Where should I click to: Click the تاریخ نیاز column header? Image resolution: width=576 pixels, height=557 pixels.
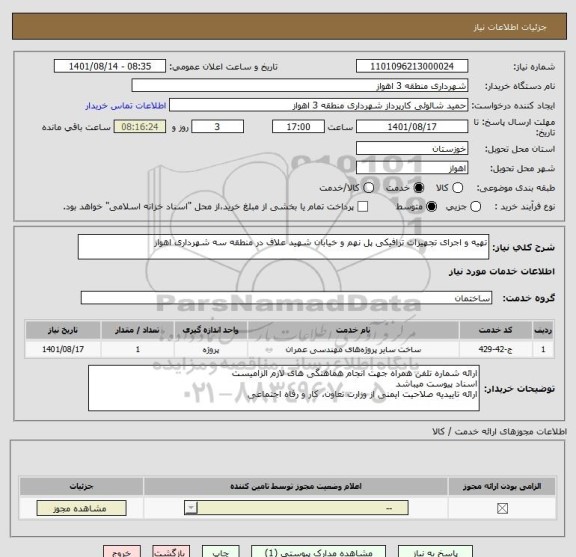point(63,330)
